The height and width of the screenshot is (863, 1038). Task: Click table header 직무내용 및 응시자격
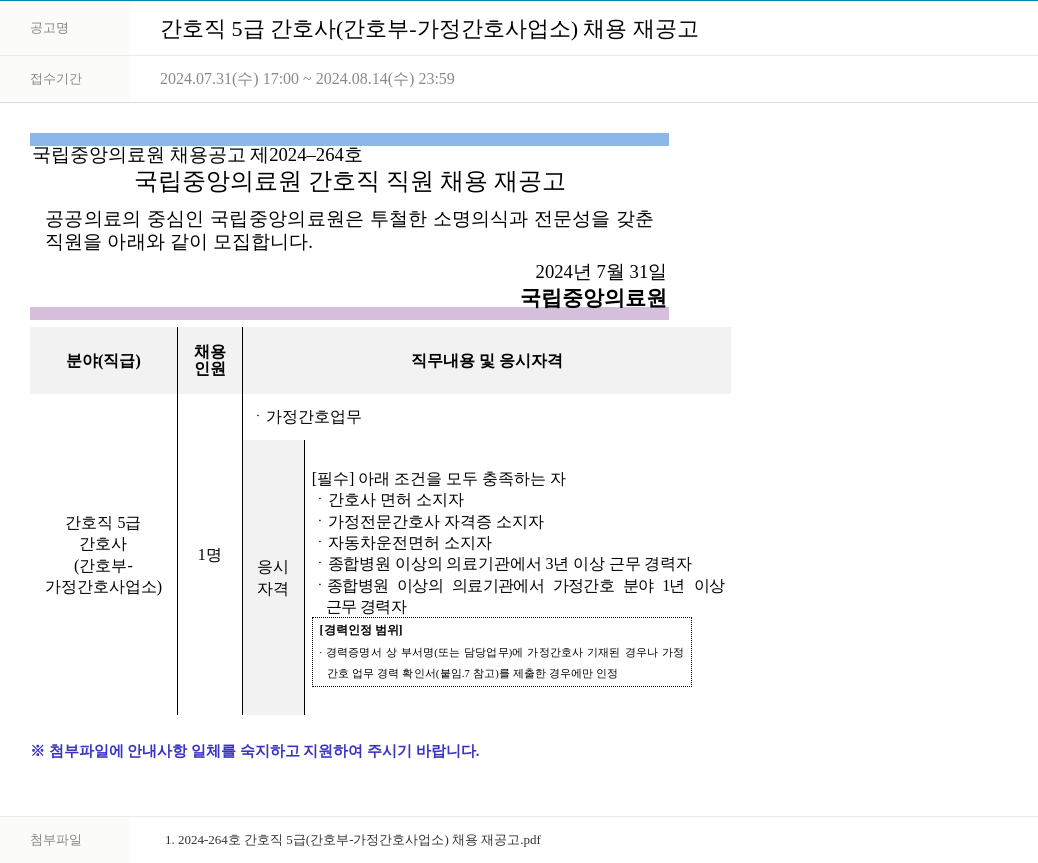487,361
